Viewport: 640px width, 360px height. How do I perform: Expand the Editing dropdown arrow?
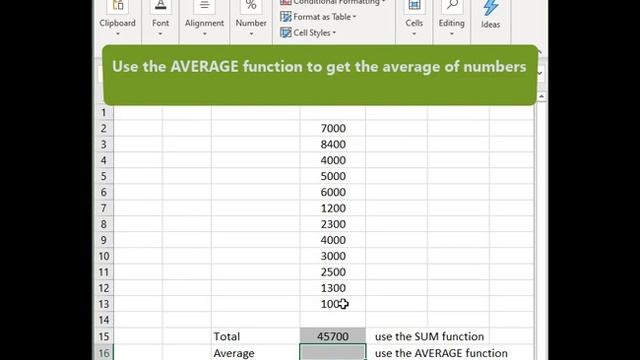pyautogui.click(x=451, y=34)
